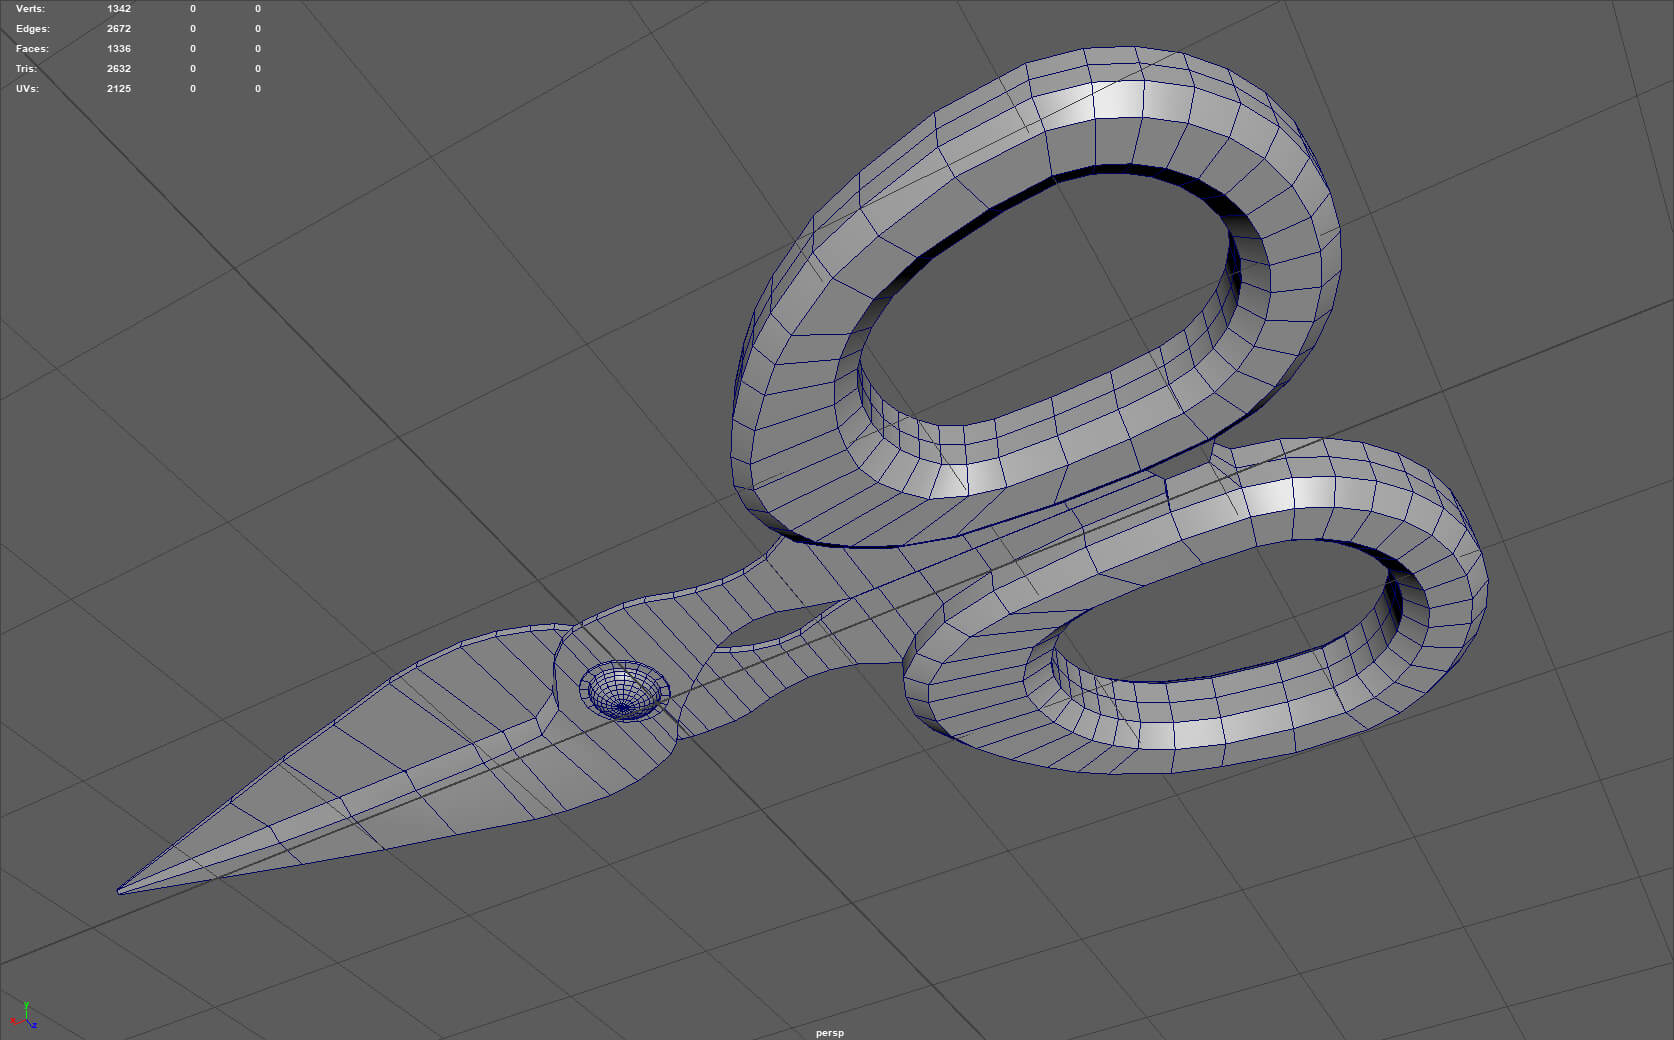Screen dimensions: 1674x1040
Task: Select the scissors pivot screw mesh
Action: (x=624, y=690)
